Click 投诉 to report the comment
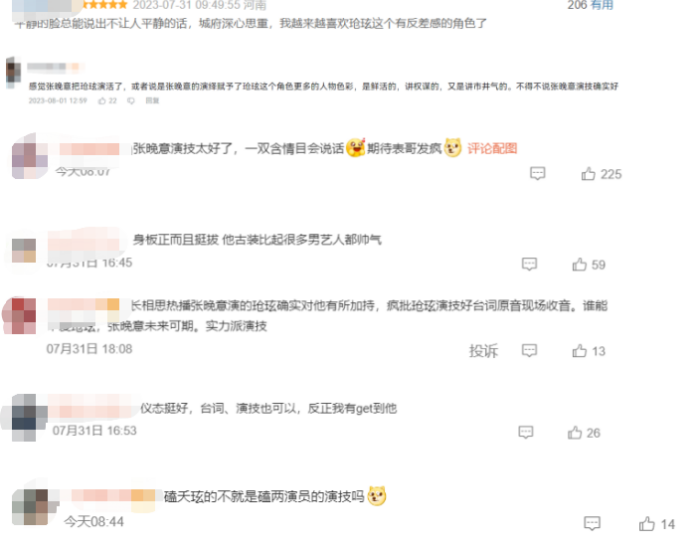This screenshot has width=692, height=548. point(483,351)
